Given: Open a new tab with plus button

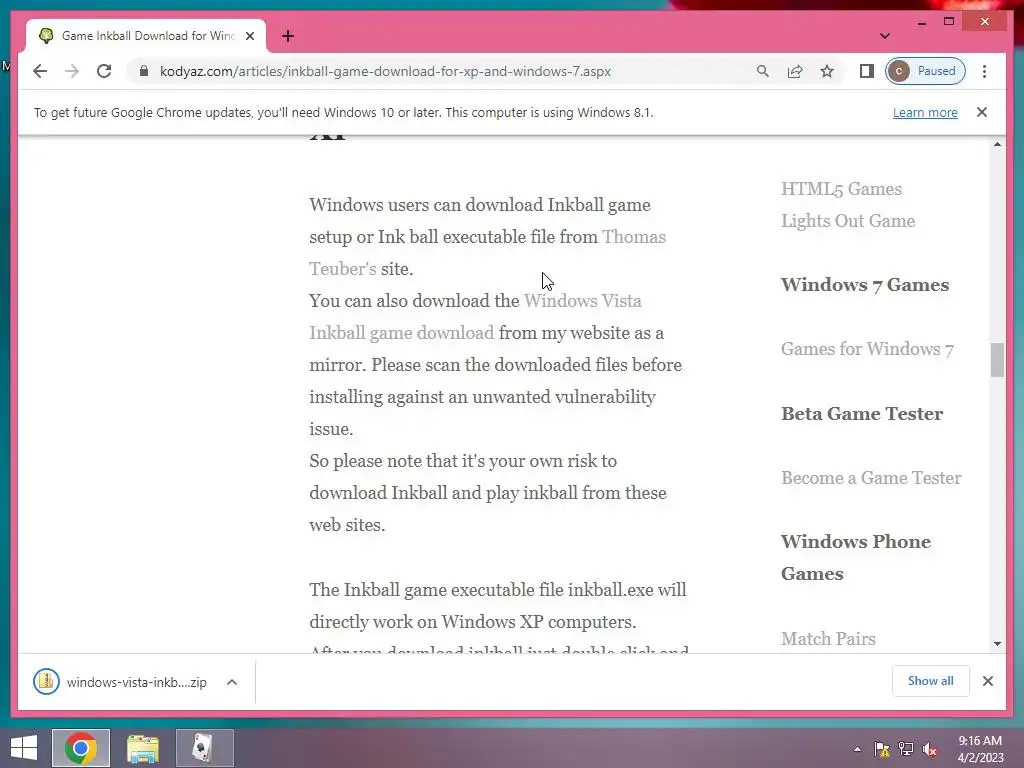Looking at the screenshot, I should click(x=288, y=36).
